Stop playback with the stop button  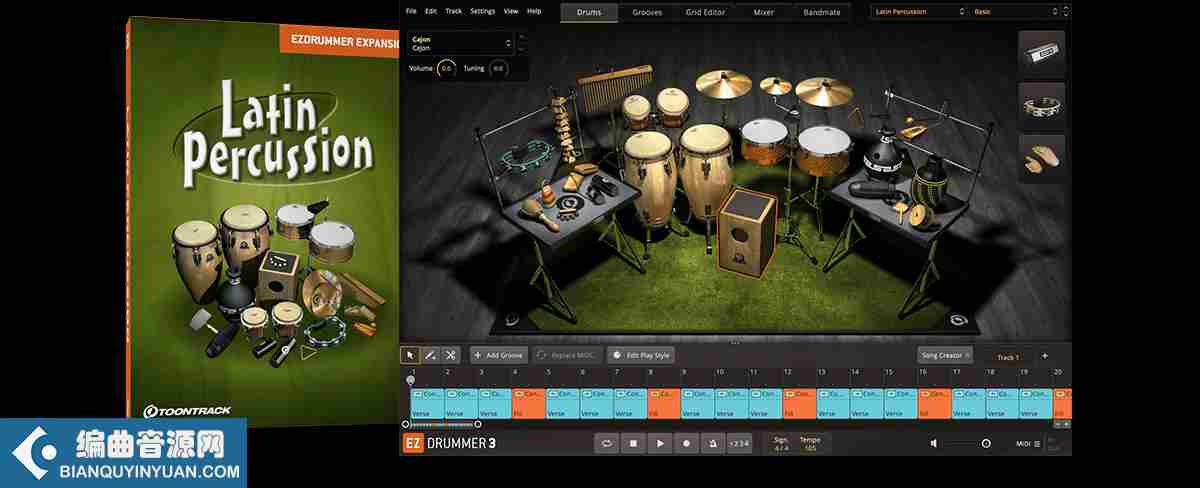(633, 443)
